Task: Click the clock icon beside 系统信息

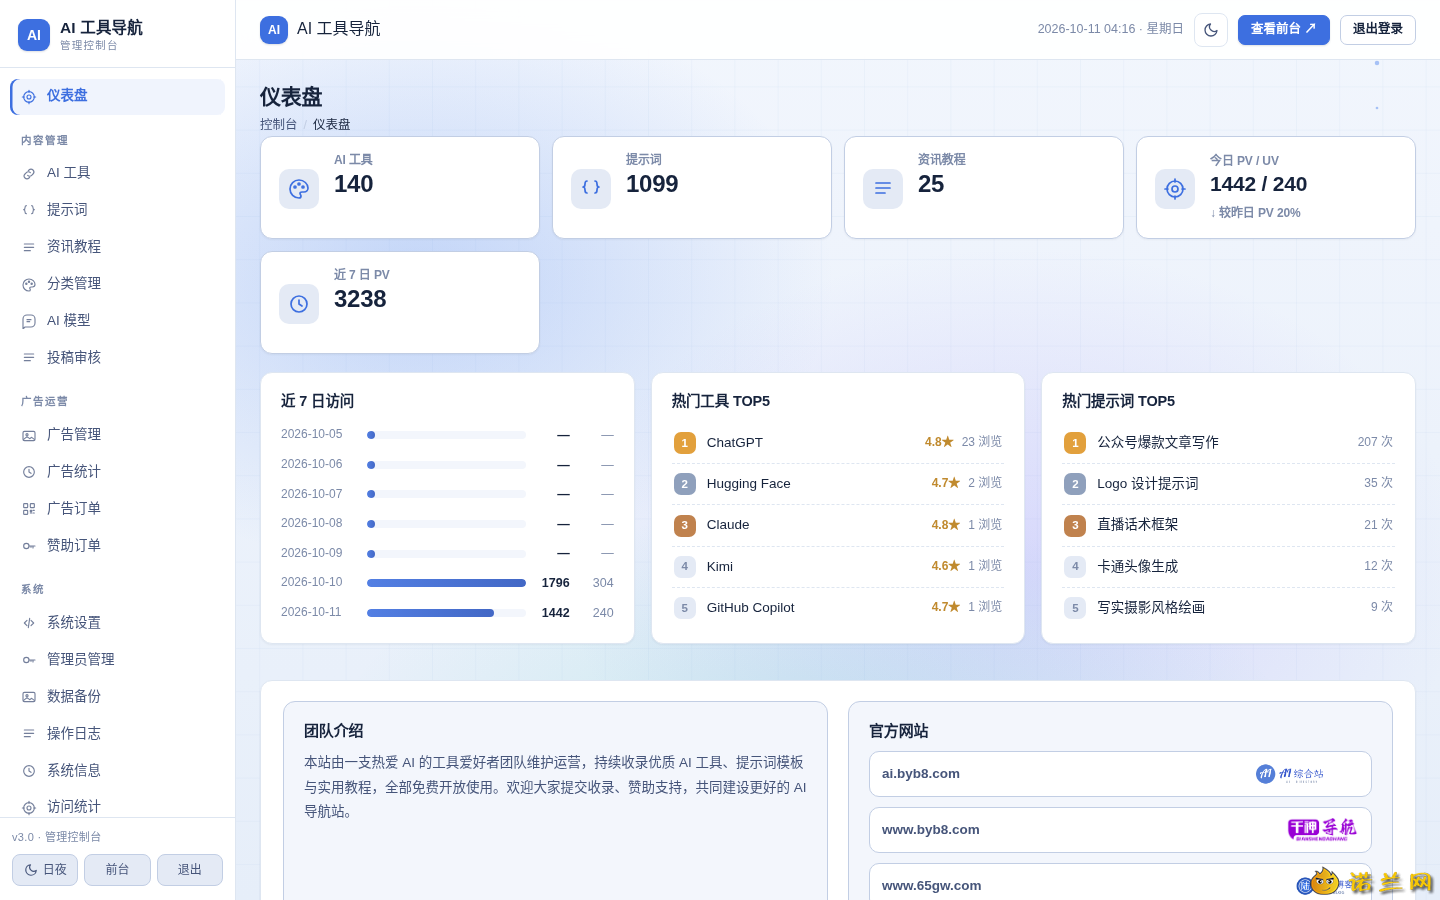Action: [x=29, y=771]
